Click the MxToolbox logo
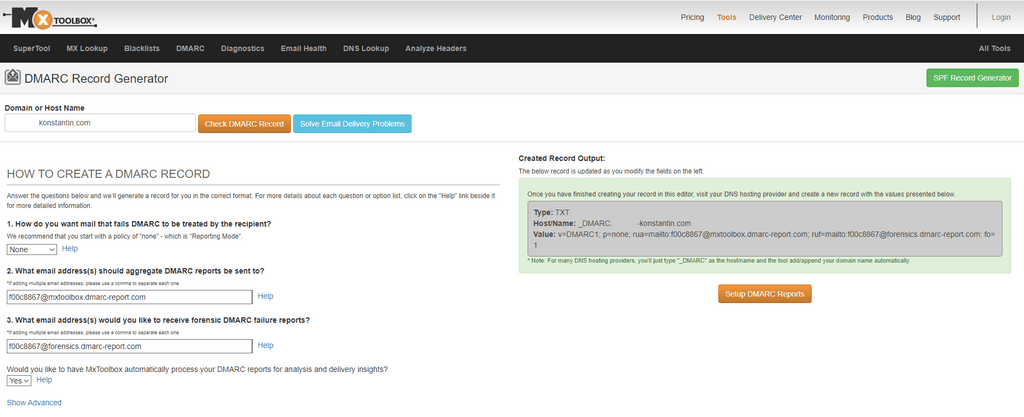The width and height of the screenshot is (1024, 417). 57,17
